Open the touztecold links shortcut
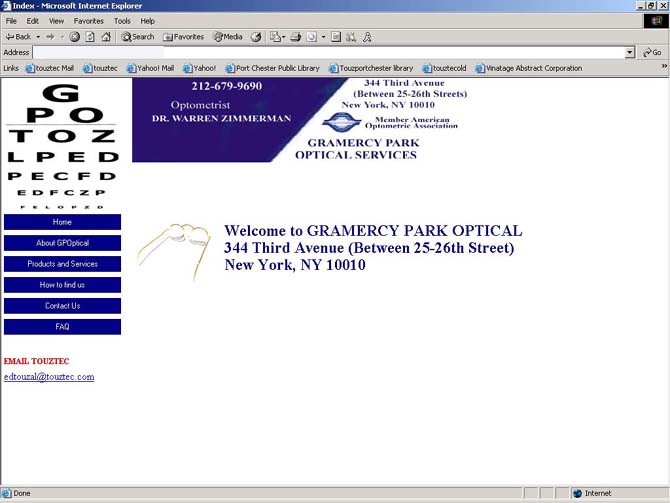The height and width of the screenshot is (503, 670). [x=444, y=68]
